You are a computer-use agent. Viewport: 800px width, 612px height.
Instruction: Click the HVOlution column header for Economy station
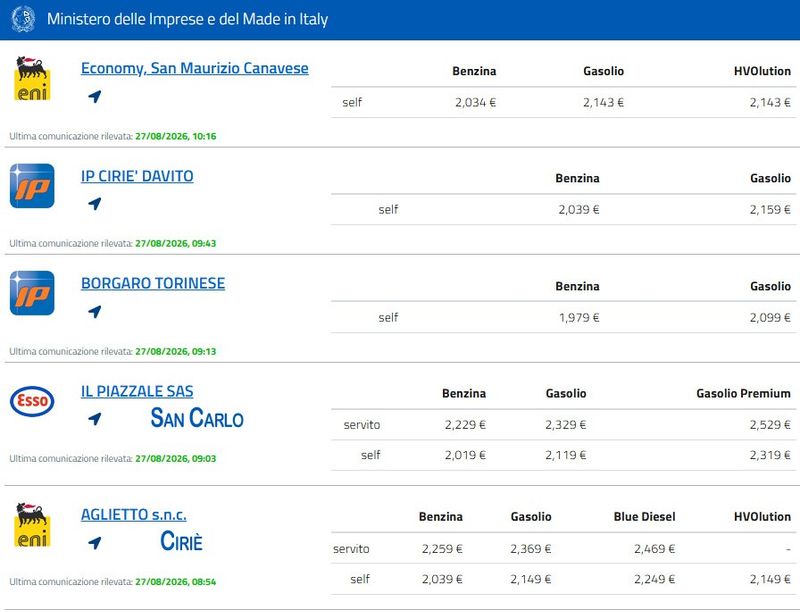tap(762, 71)
